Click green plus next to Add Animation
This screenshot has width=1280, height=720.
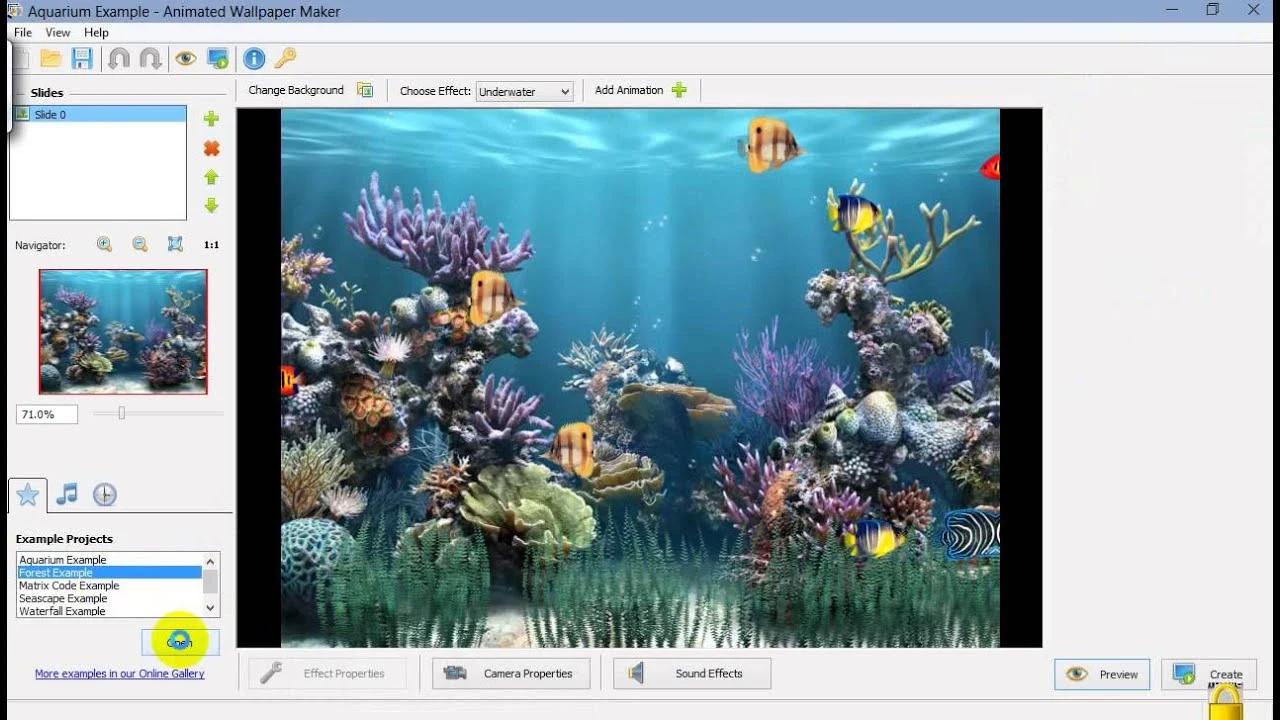679,90
